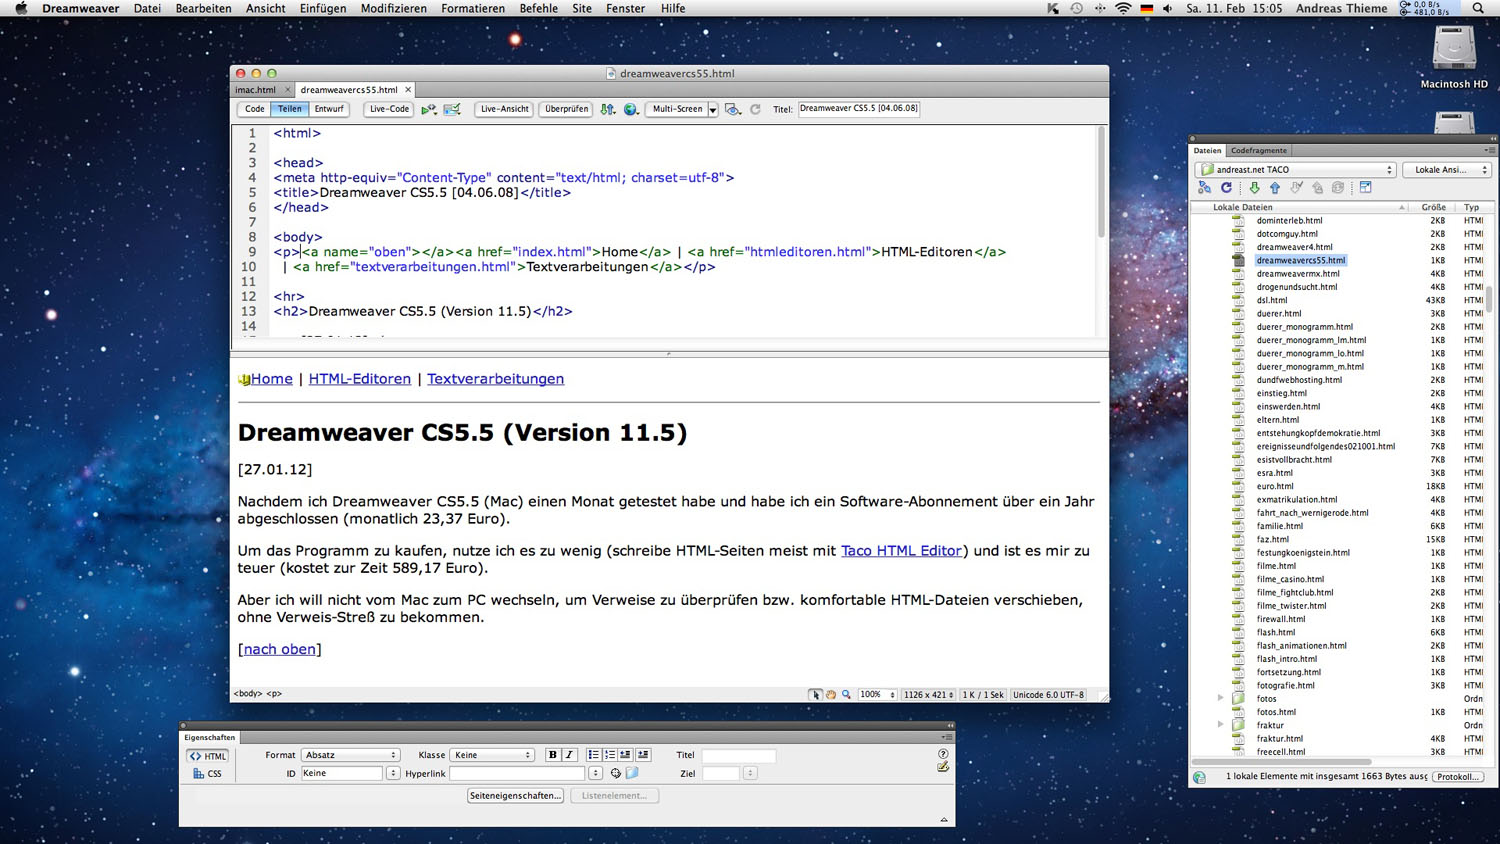Open the Lokale Ansicht view dropdown
This screenshot has height=844, width=1500.
coord(1447,170)
